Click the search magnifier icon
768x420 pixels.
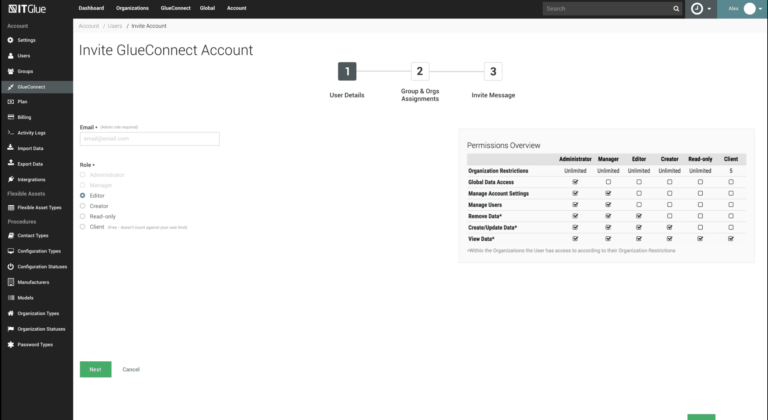tap(676, 9)
